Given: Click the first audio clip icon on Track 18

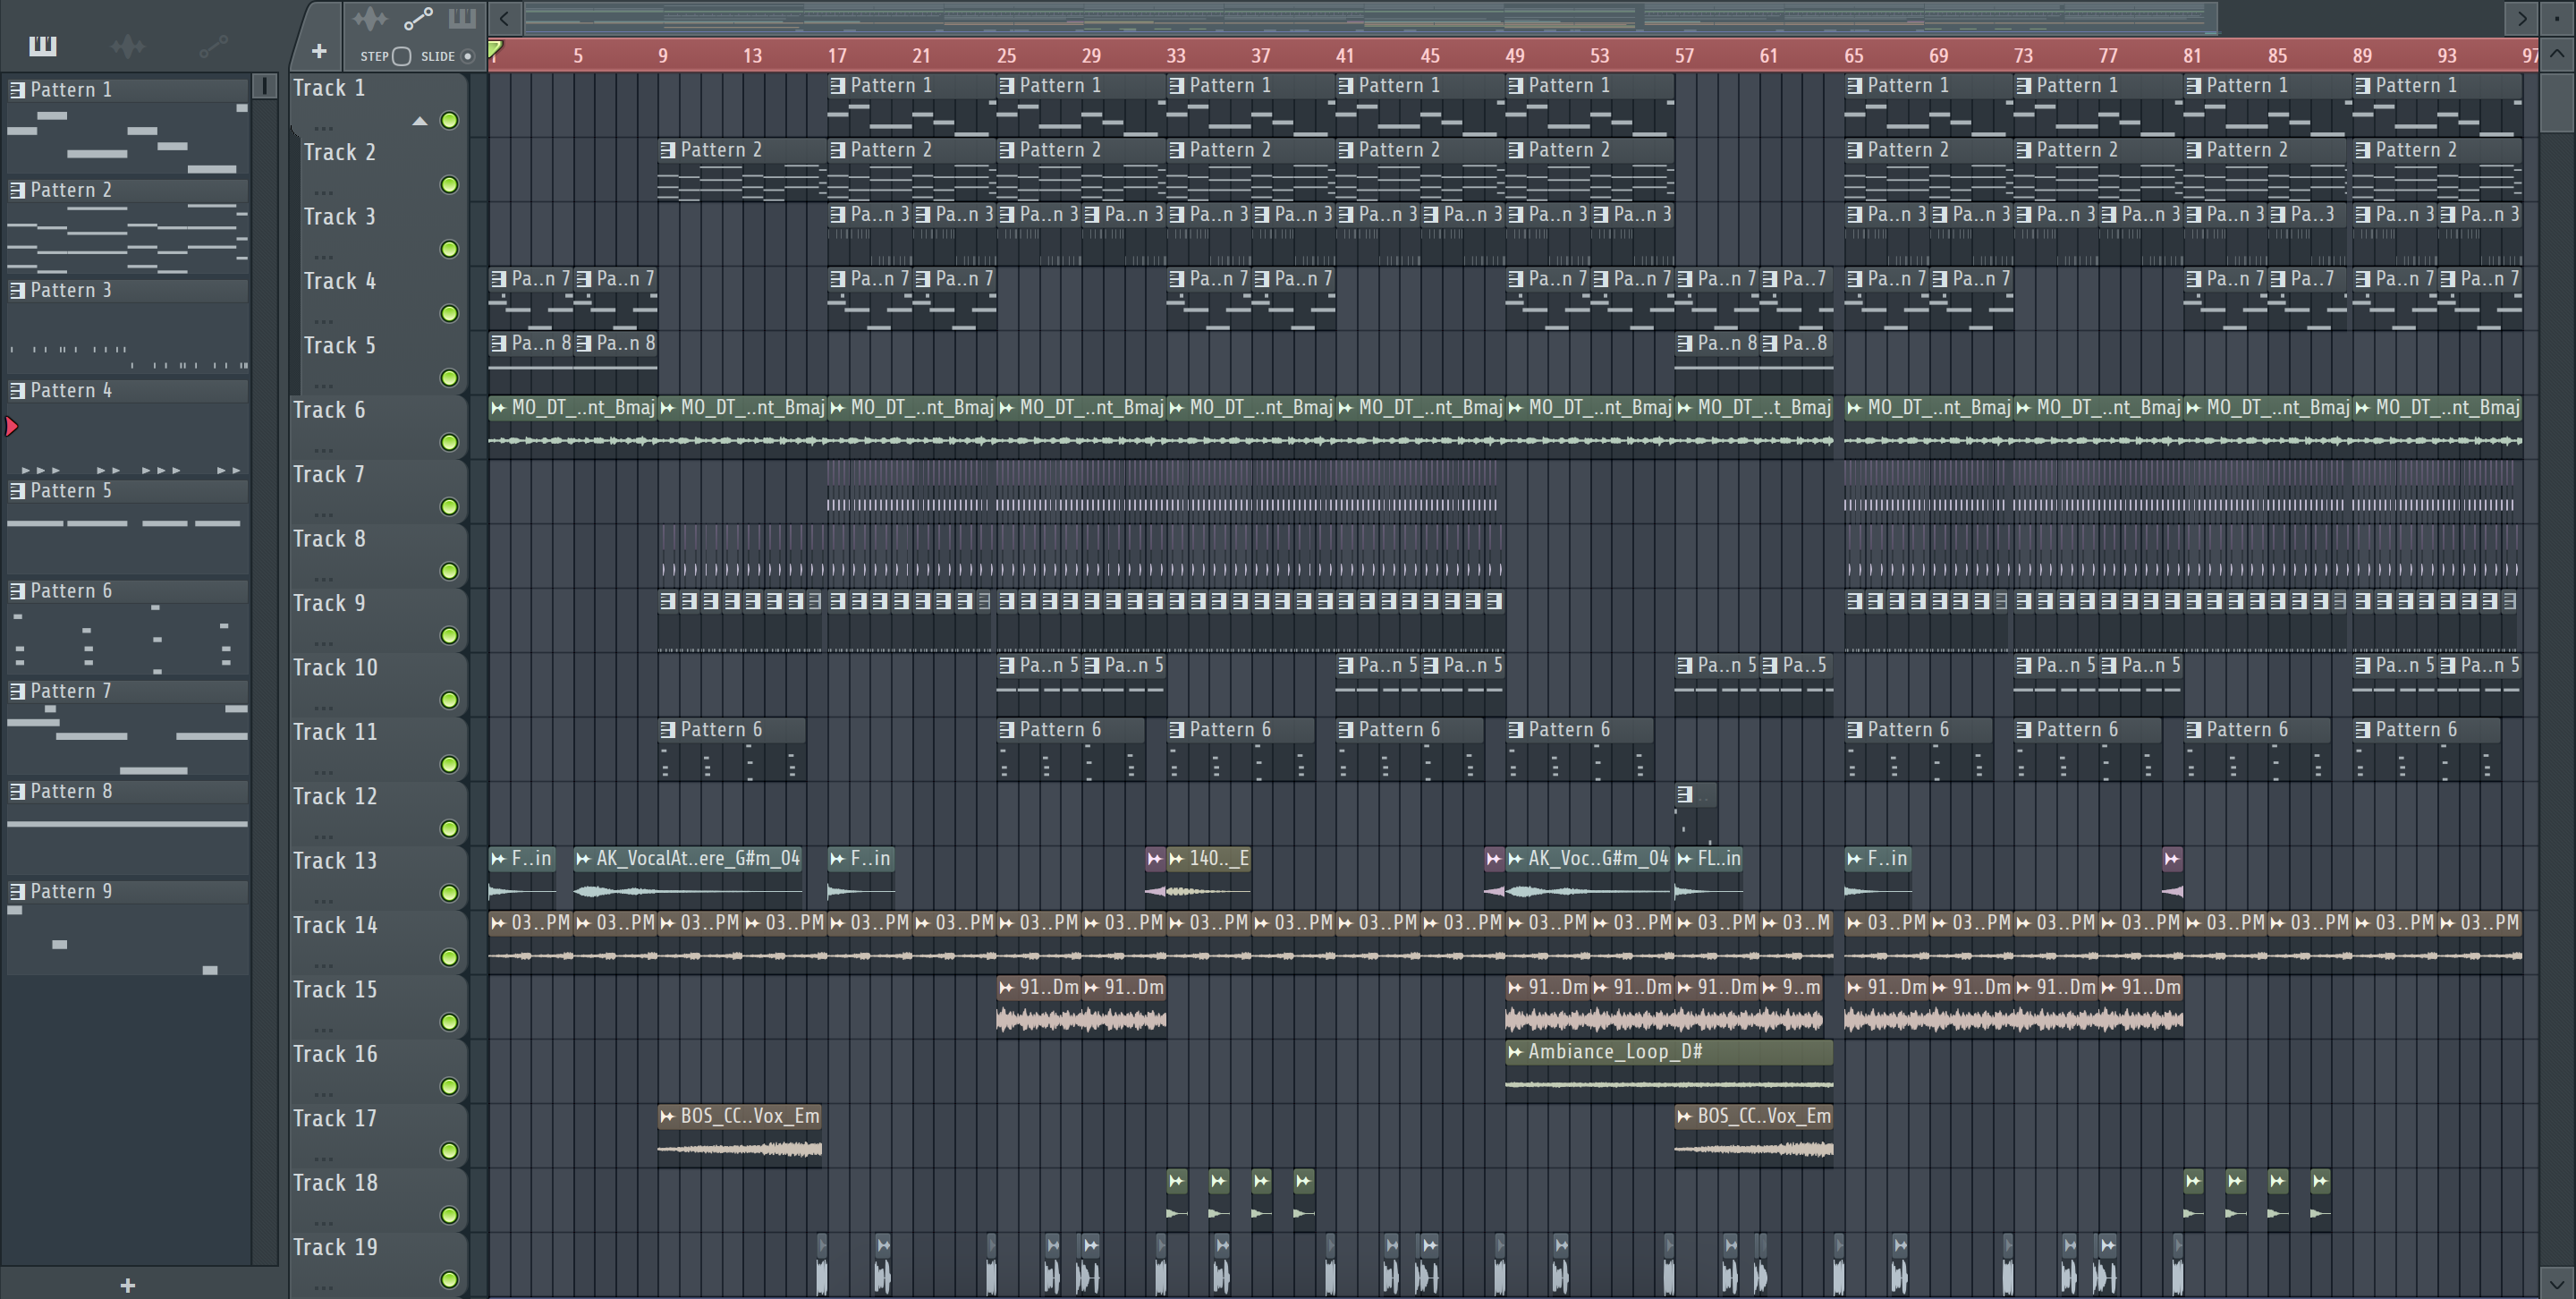Looking at the screenshot, I should tap(1177, 1181).
